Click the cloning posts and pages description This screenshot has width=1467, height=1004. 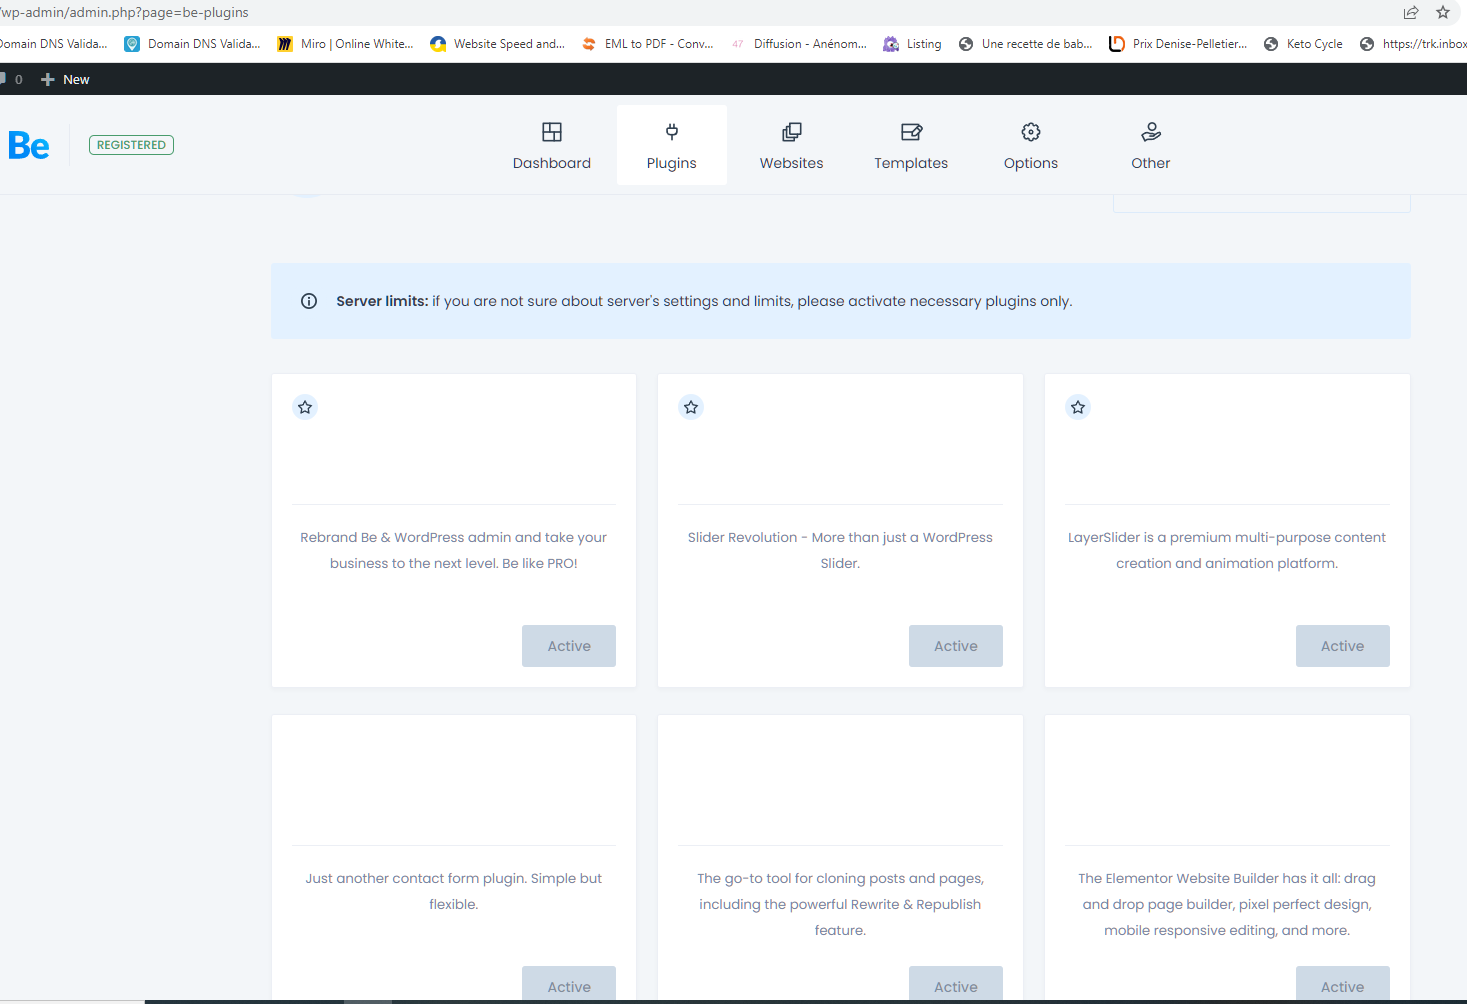tap(840, 904)
